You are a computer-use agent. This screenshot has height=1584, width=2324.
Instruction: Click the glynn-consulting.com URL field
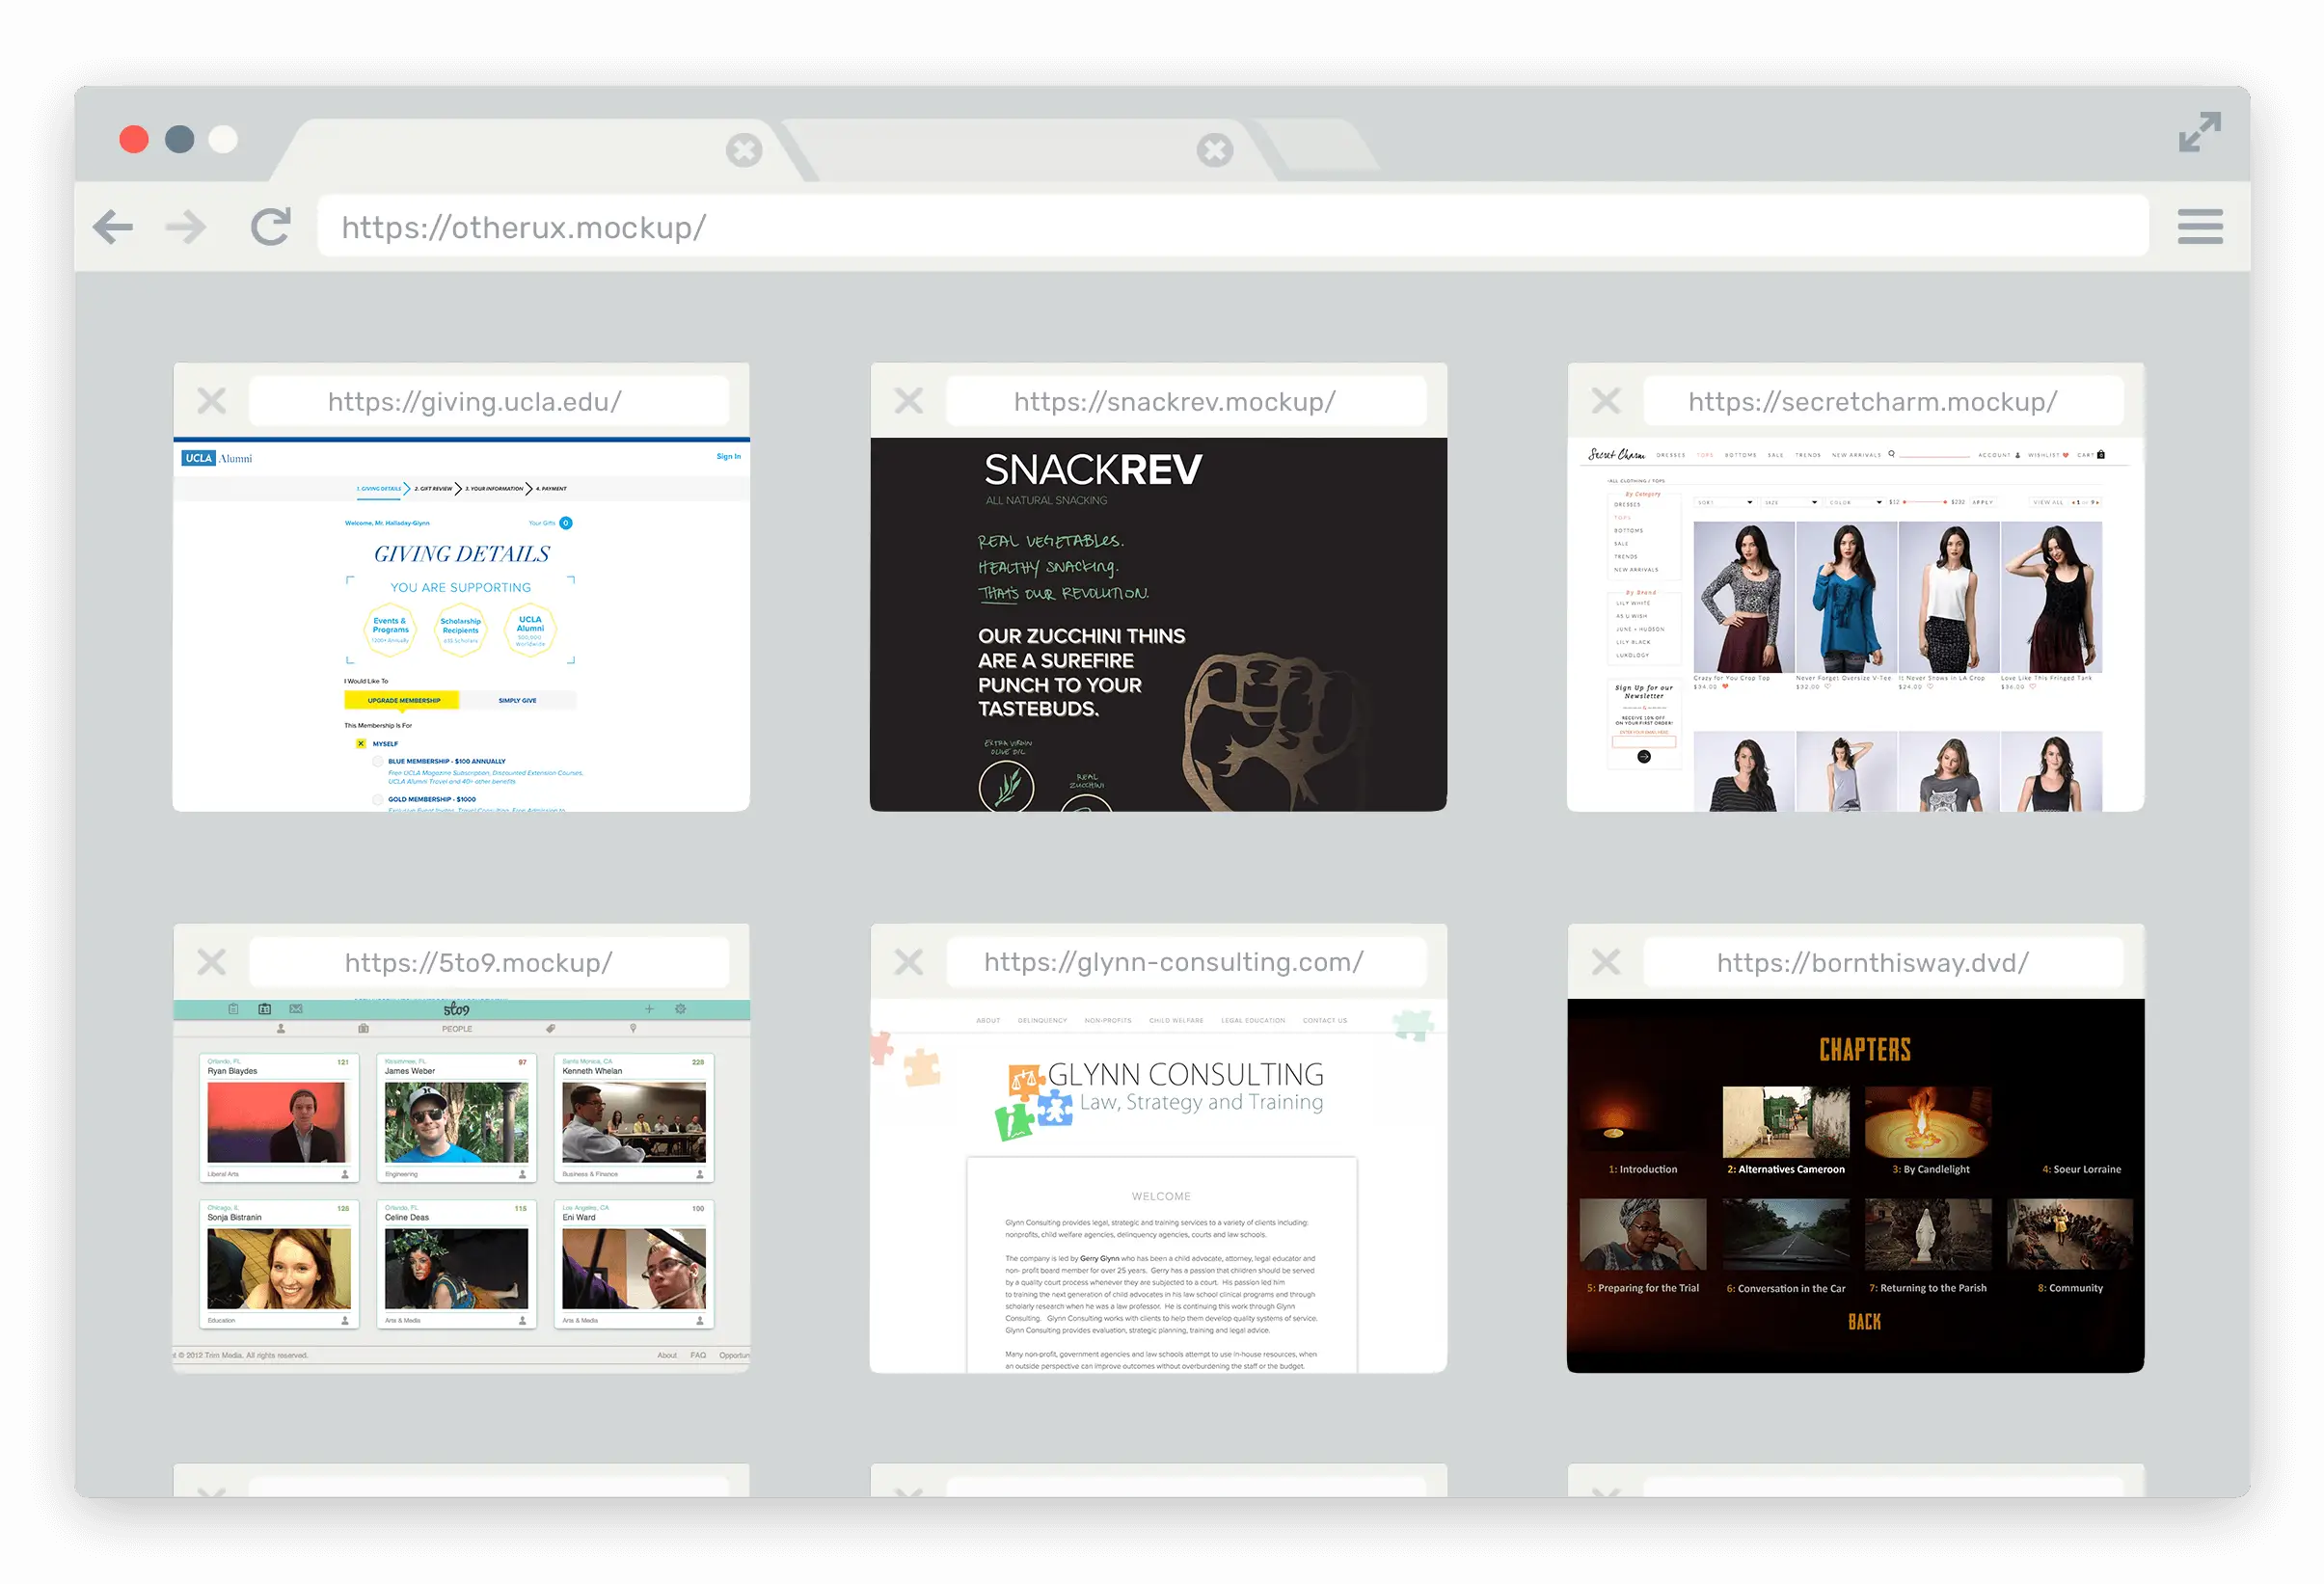1186,962
